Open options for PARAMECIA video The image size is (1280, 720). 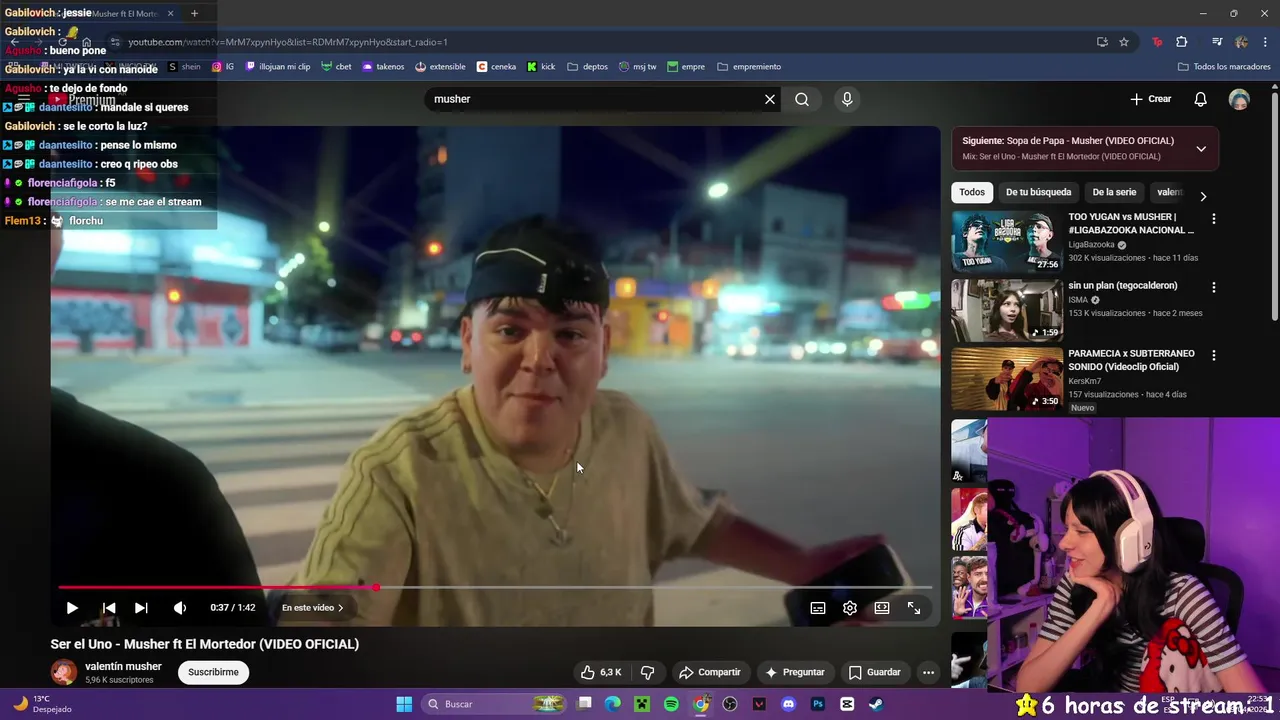point(1214,355)
